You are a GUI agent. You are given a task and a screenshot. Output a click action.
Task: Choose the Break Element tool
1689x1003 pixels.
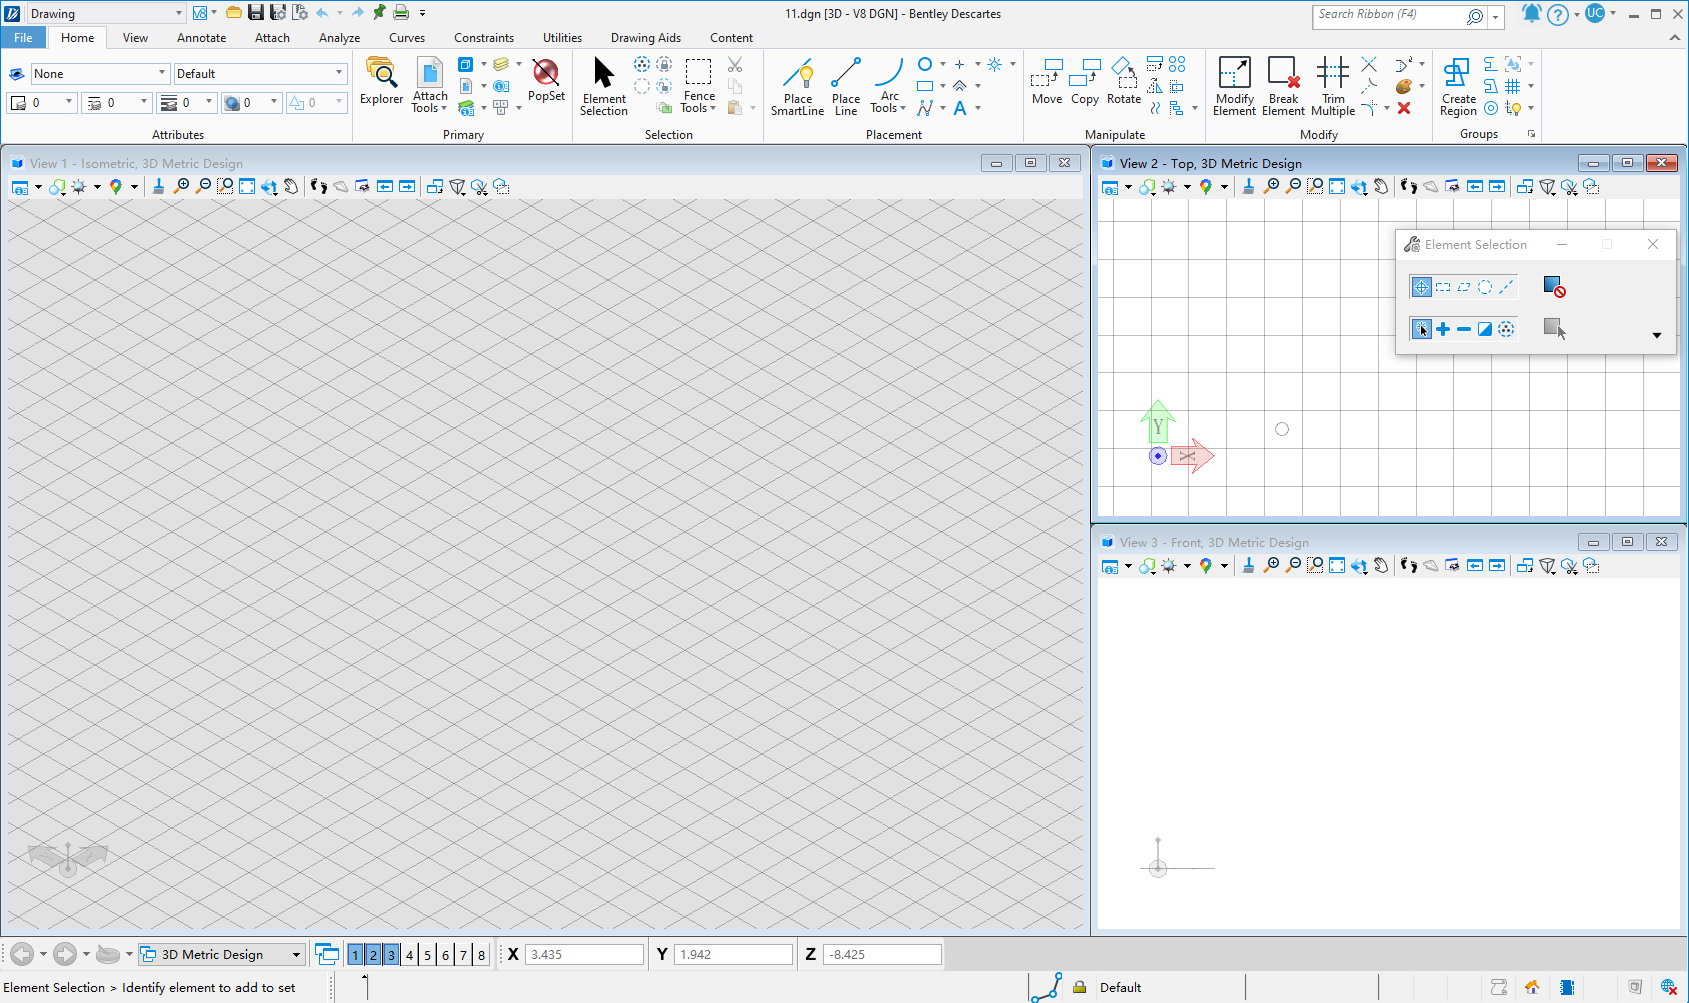(1283, 86)
